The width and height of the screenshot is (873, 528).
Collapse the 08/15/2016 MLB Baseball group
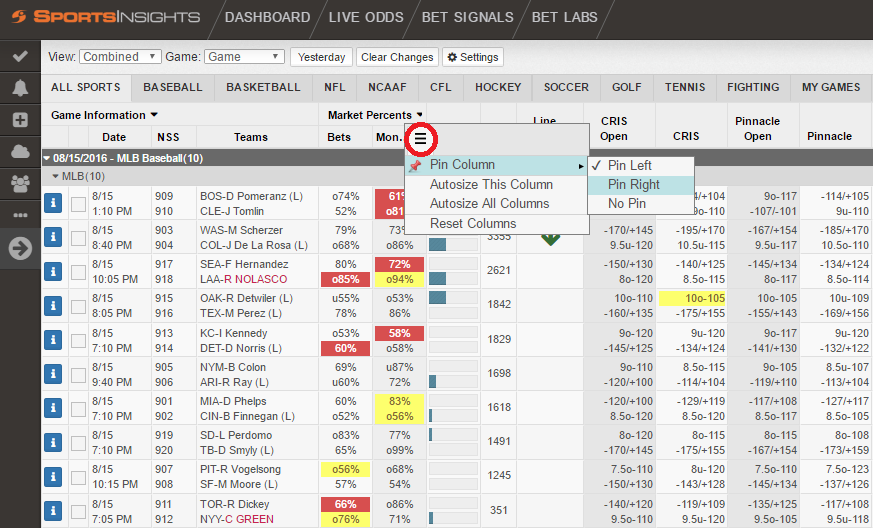pyautogui.click(x=47, y=158)
